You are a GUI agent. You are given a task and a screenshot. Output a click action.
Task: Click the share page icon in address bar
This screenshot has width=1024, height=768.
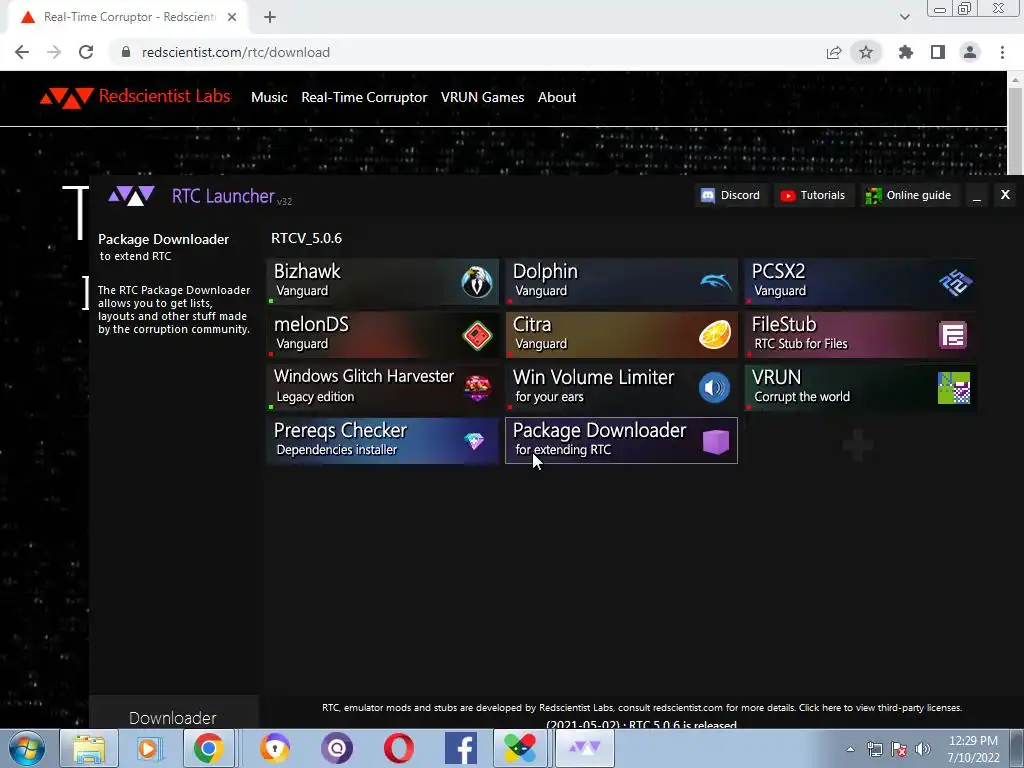click(x=834, y=52)
